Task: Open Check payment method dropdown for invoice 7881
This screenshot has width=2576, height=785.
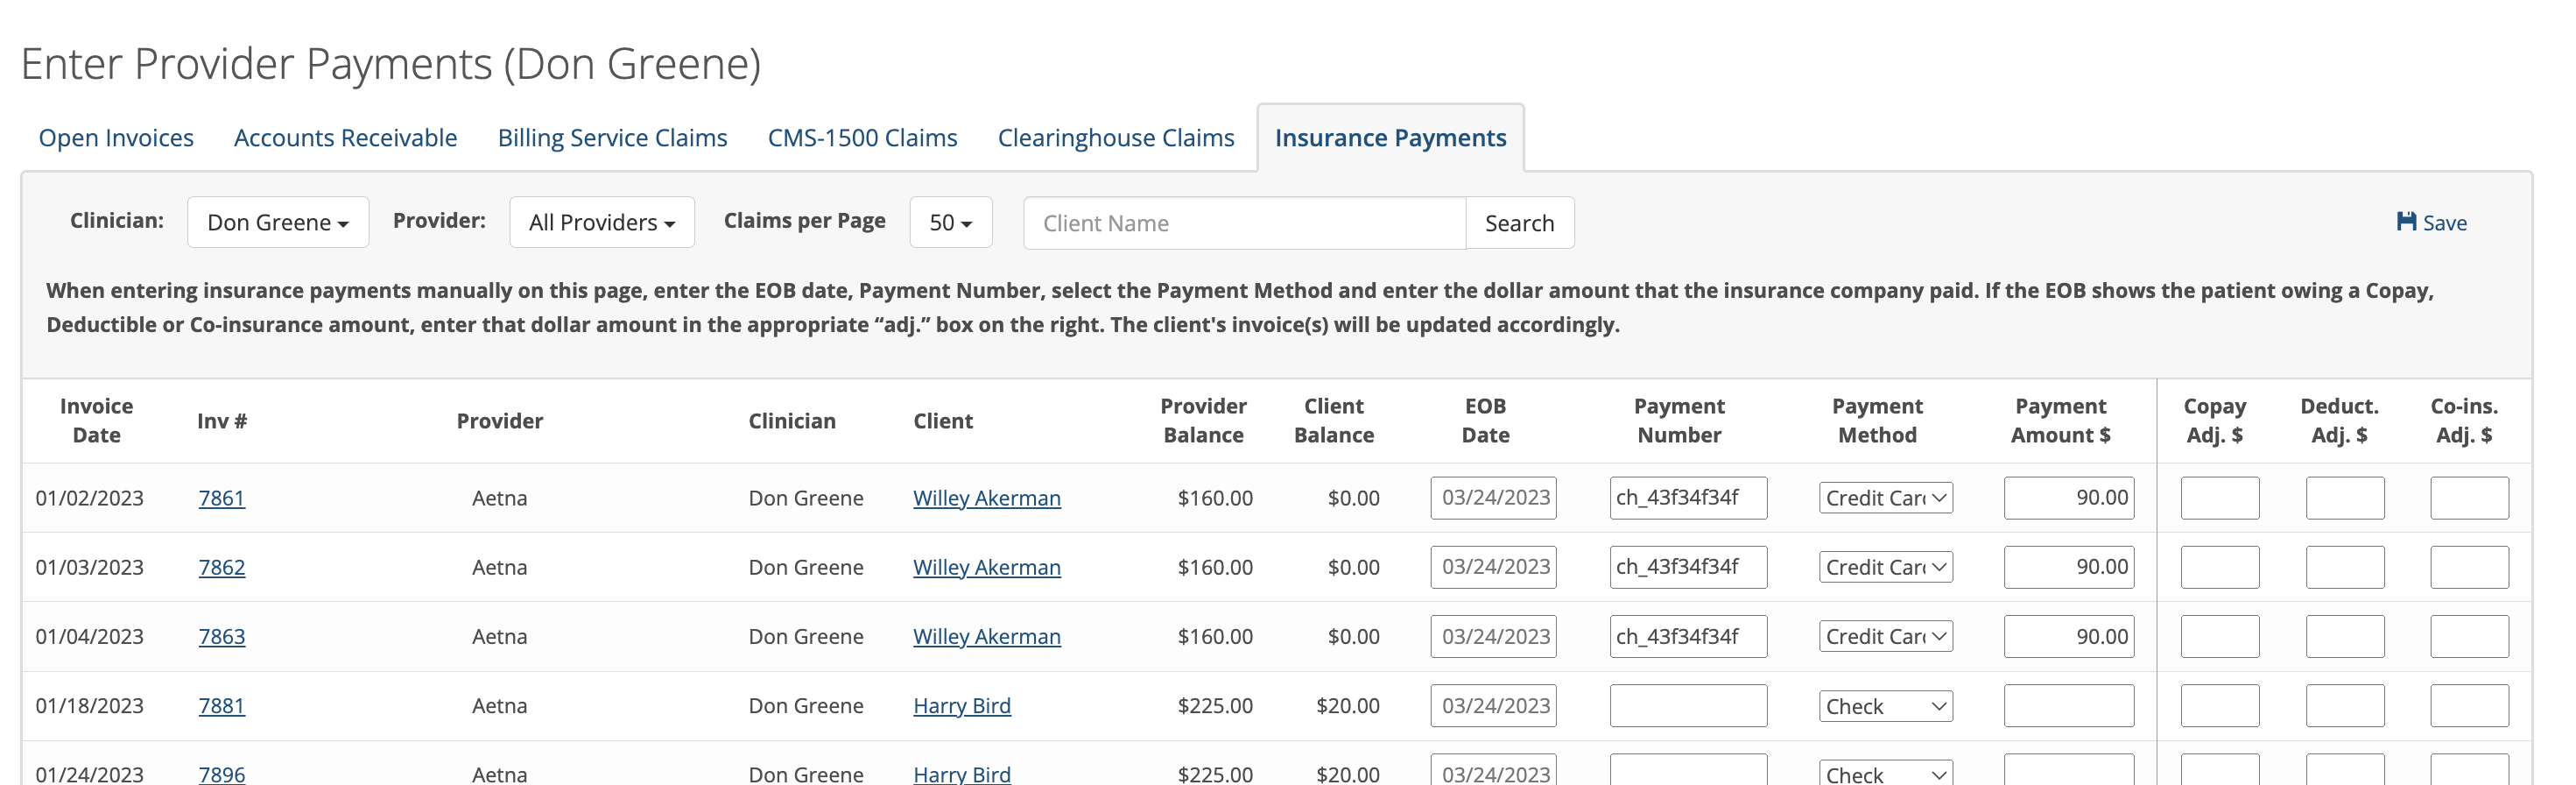Action: click(1886, 706)
